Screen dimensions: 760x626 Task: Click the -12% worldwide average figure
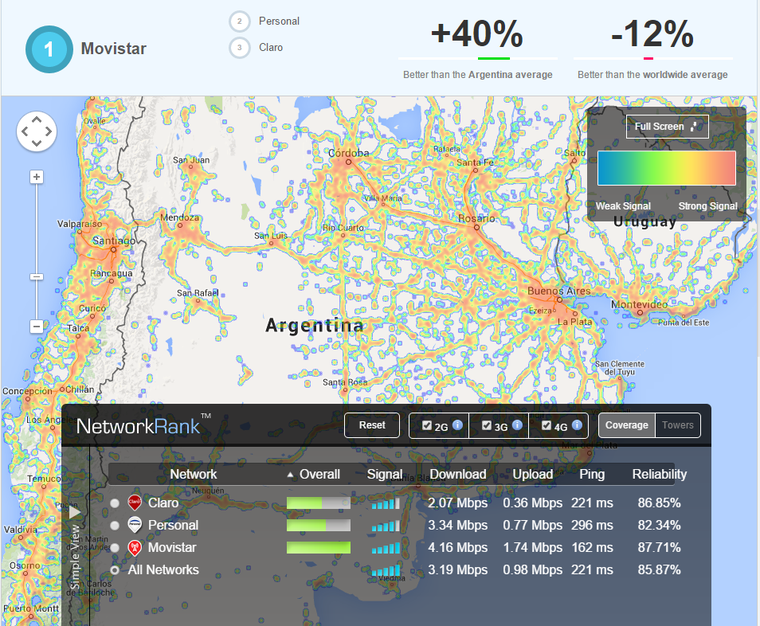[652, 34]
